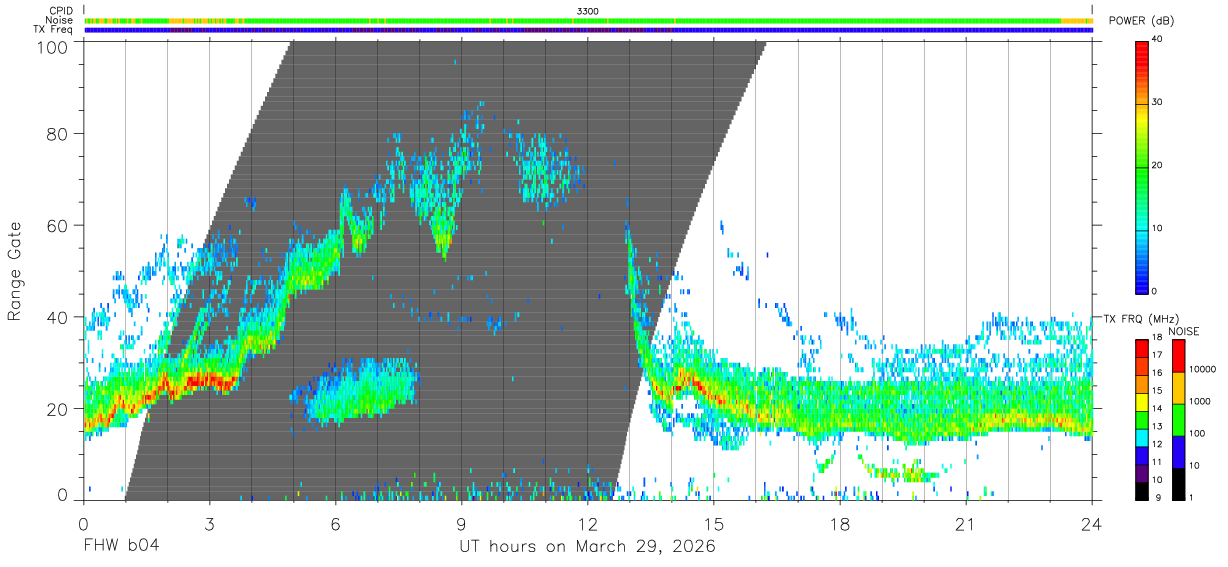This screenshot has width=1228, height=567.
Task: Click the CPID value 3300
Action: (589, 11)
